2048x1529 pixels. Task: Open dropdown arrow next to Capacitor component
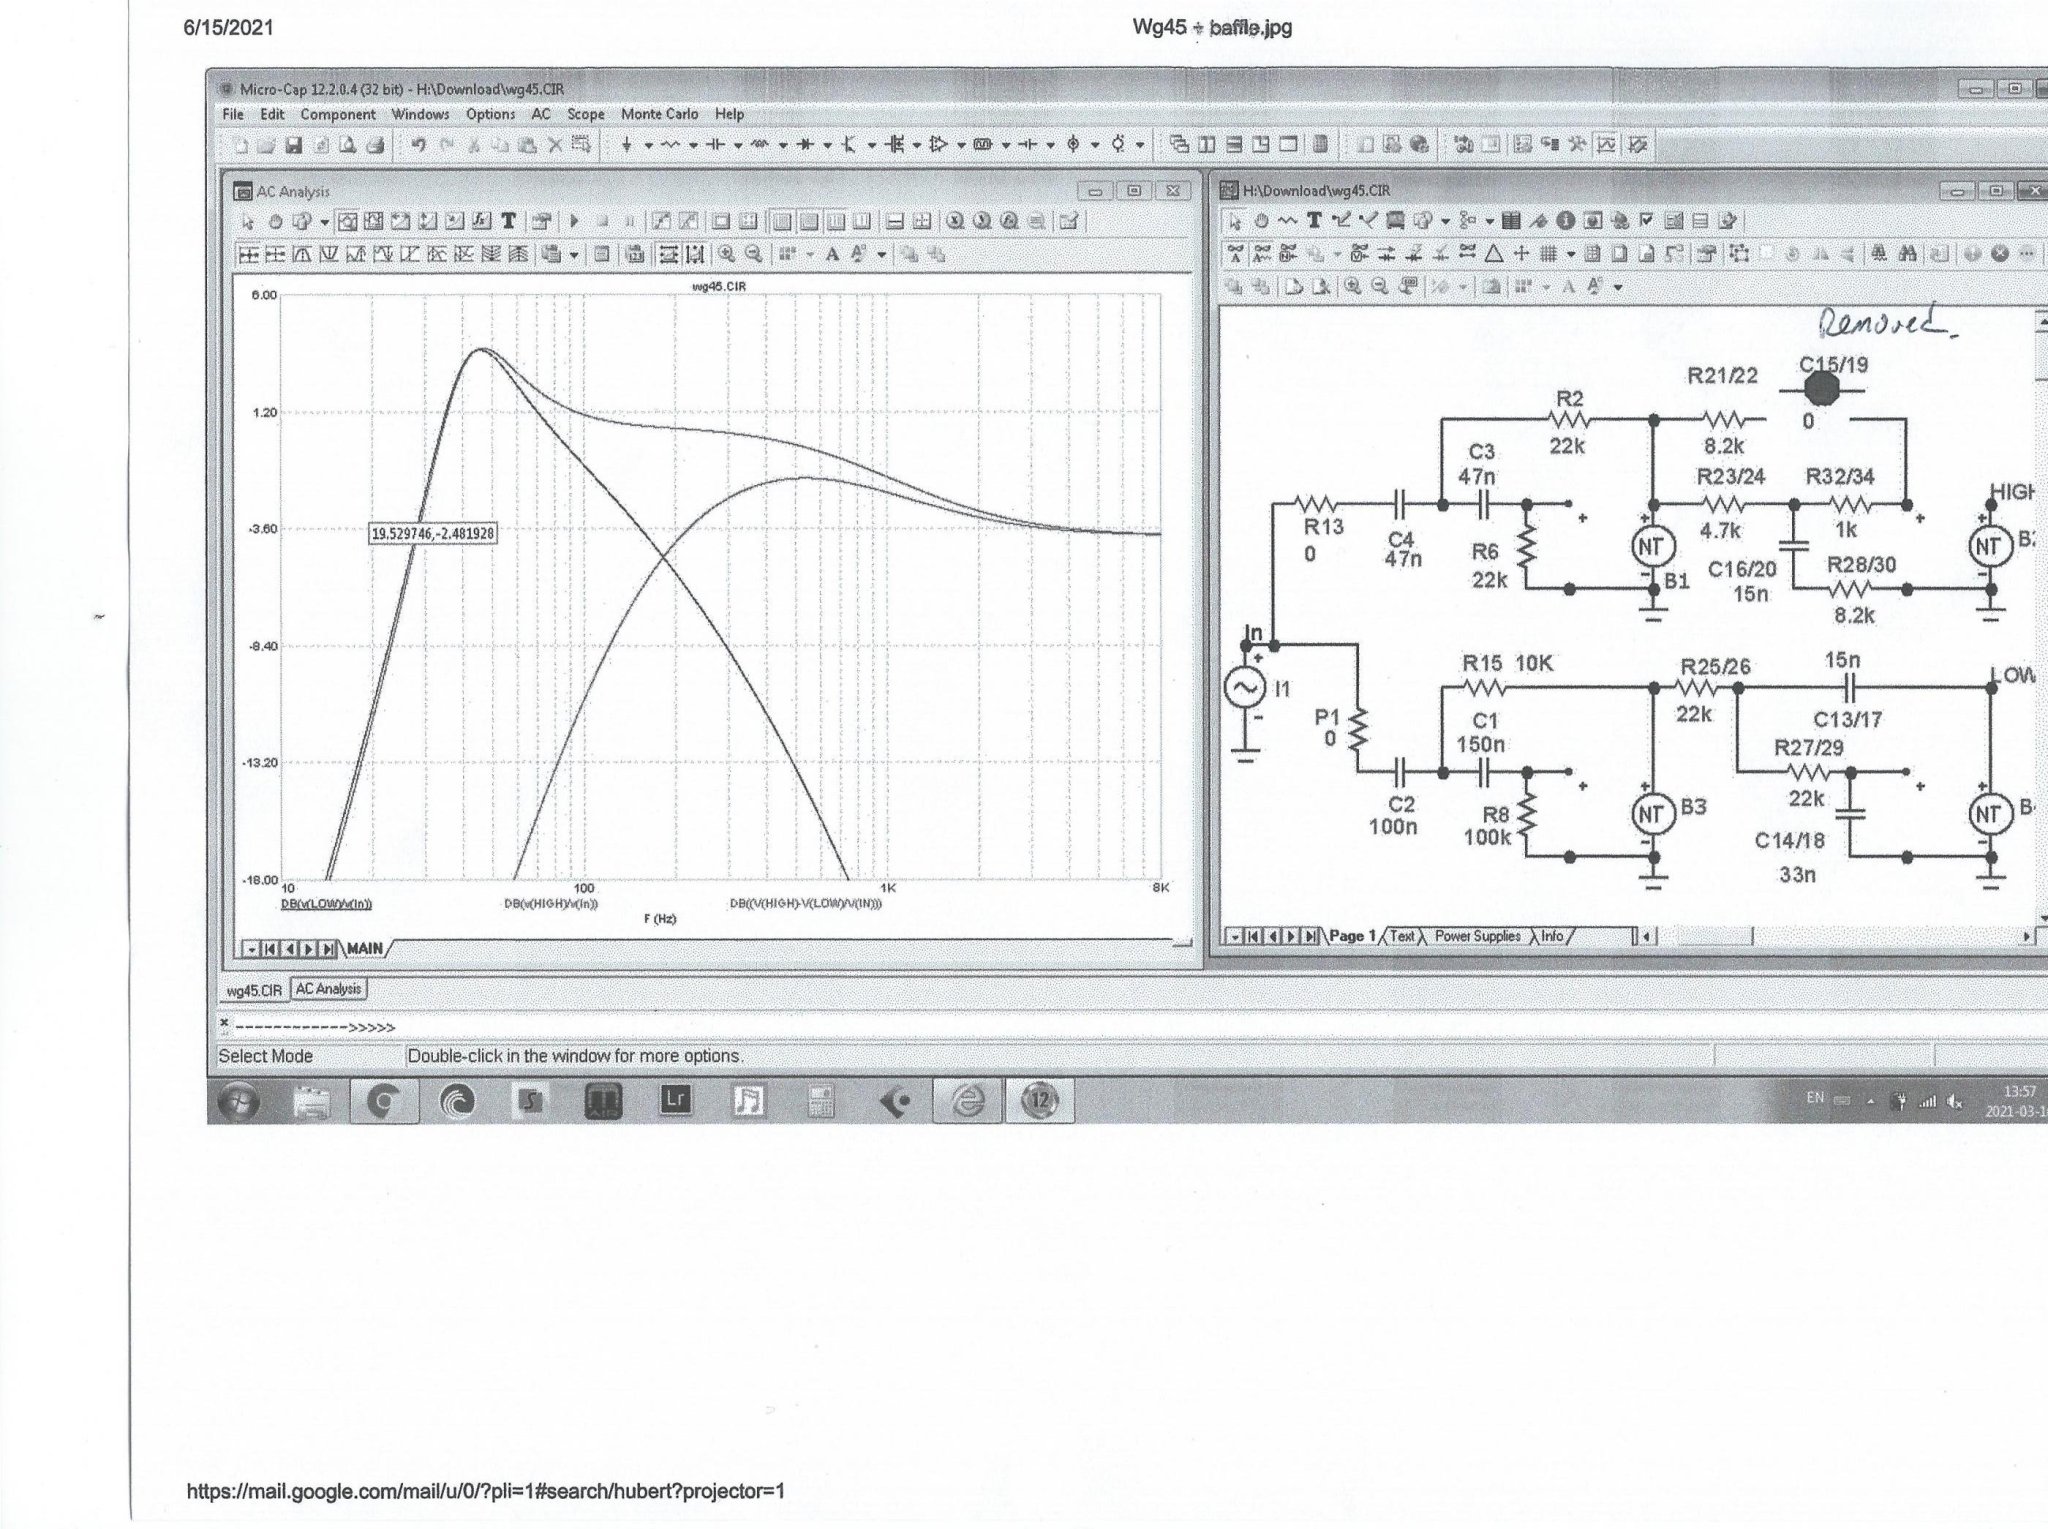click(738, 145)
